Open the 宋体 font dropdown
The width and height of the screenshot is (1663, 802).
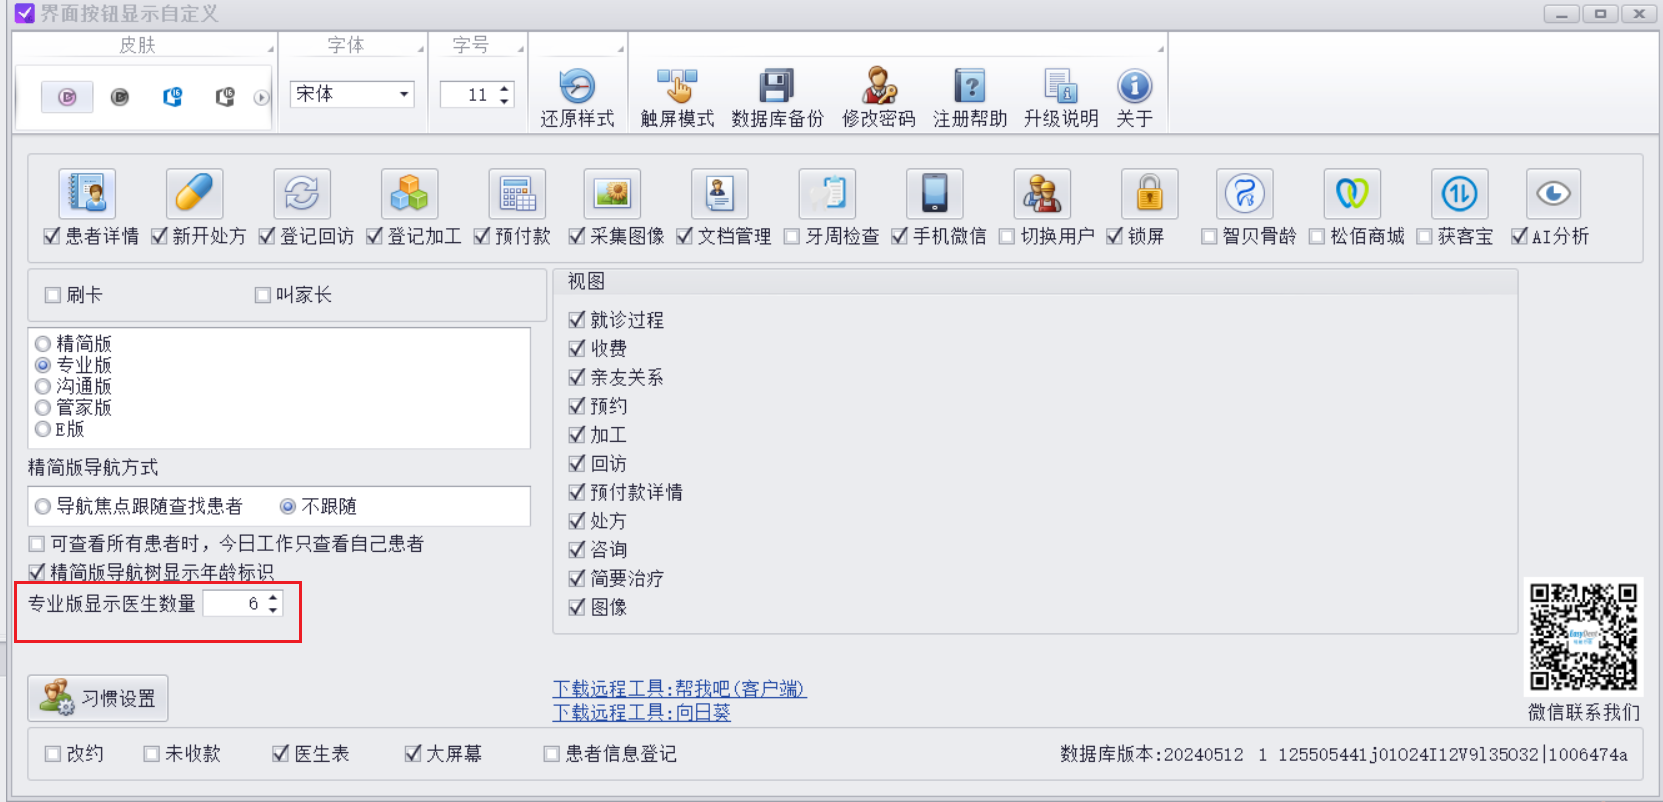[404, 94]
